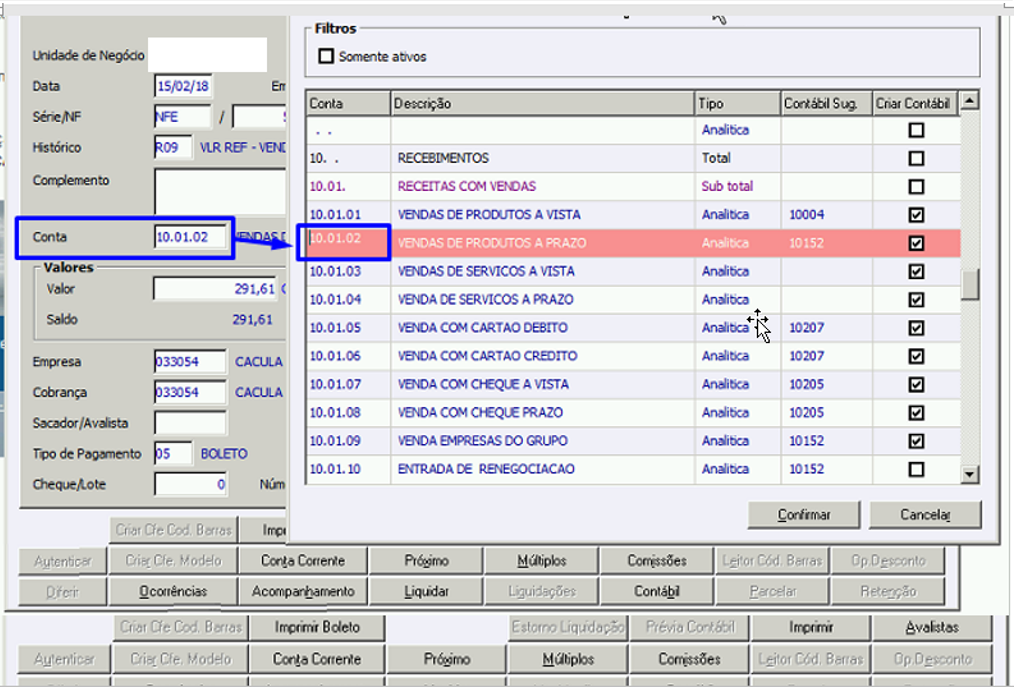Select the 10207 value for VENDA COM CARTAO CREDITO

pyautogui.click(x=806, y=356)
